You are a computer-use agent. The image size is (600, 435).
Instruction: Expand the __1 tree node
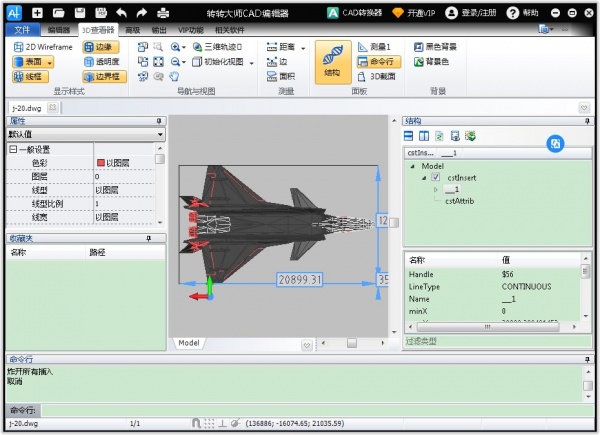[x=436, y=189]
